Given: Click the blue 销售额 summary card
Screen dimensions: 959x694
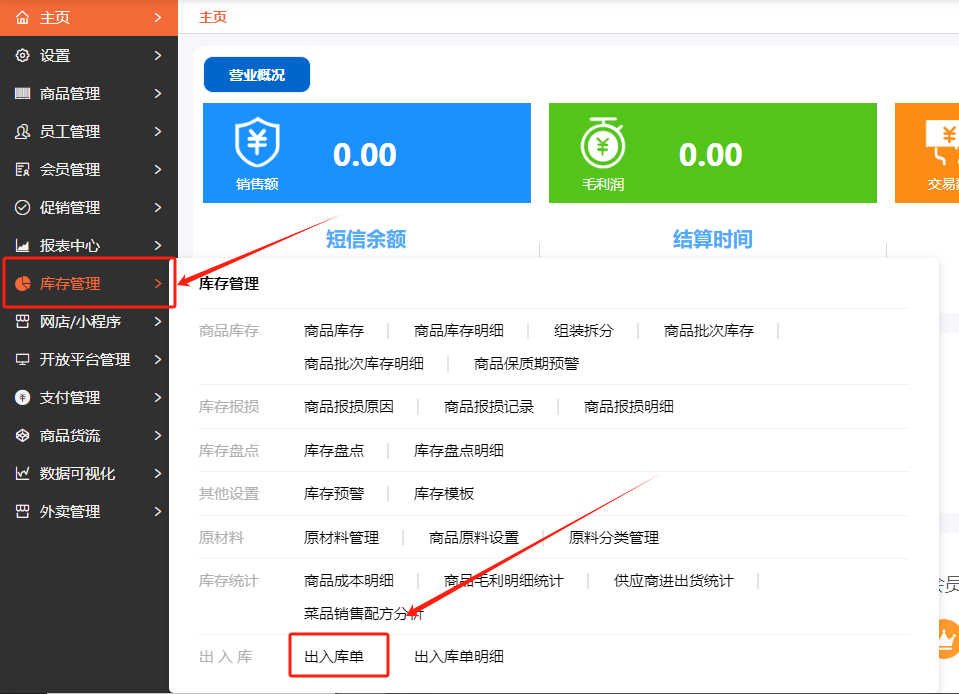Looking at the screenshot, I should point(366,153).
